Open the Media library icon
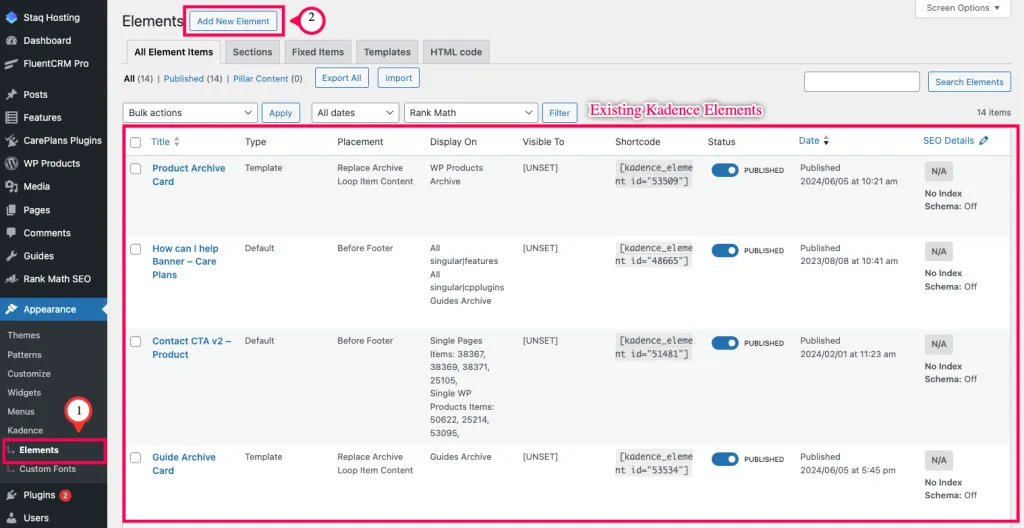This screenshot has height=528, width=1024. tap(11, 187)
